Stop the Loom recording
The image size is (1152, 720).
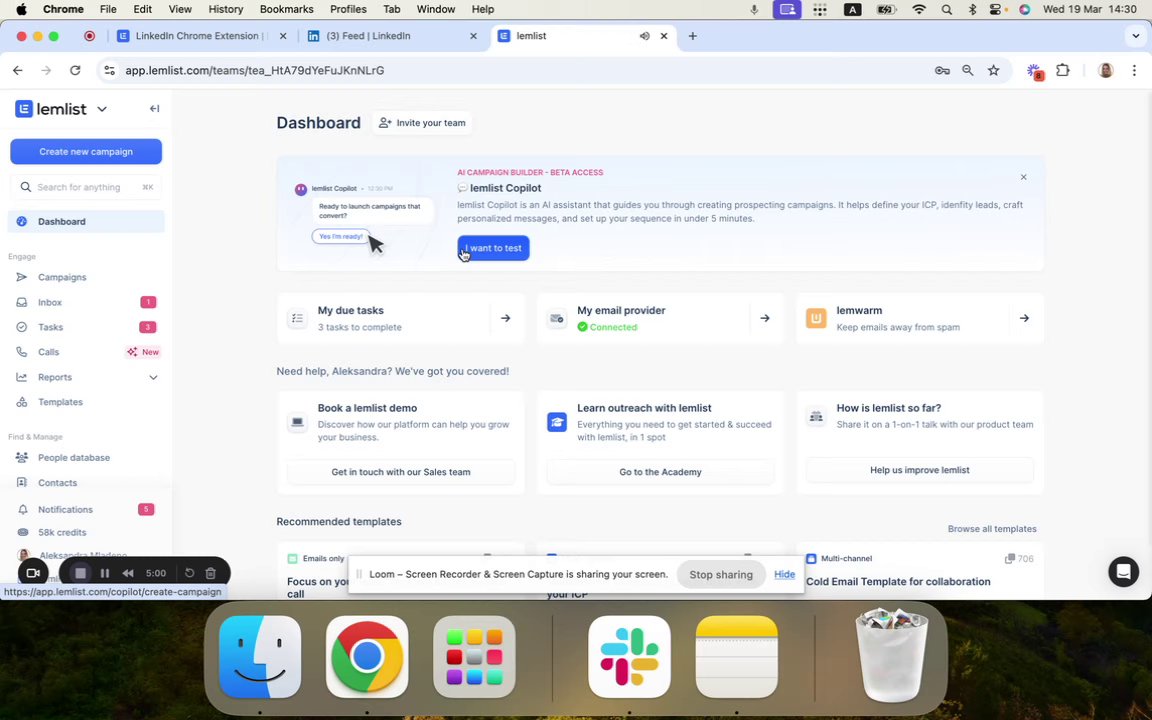tap(81, 573)
